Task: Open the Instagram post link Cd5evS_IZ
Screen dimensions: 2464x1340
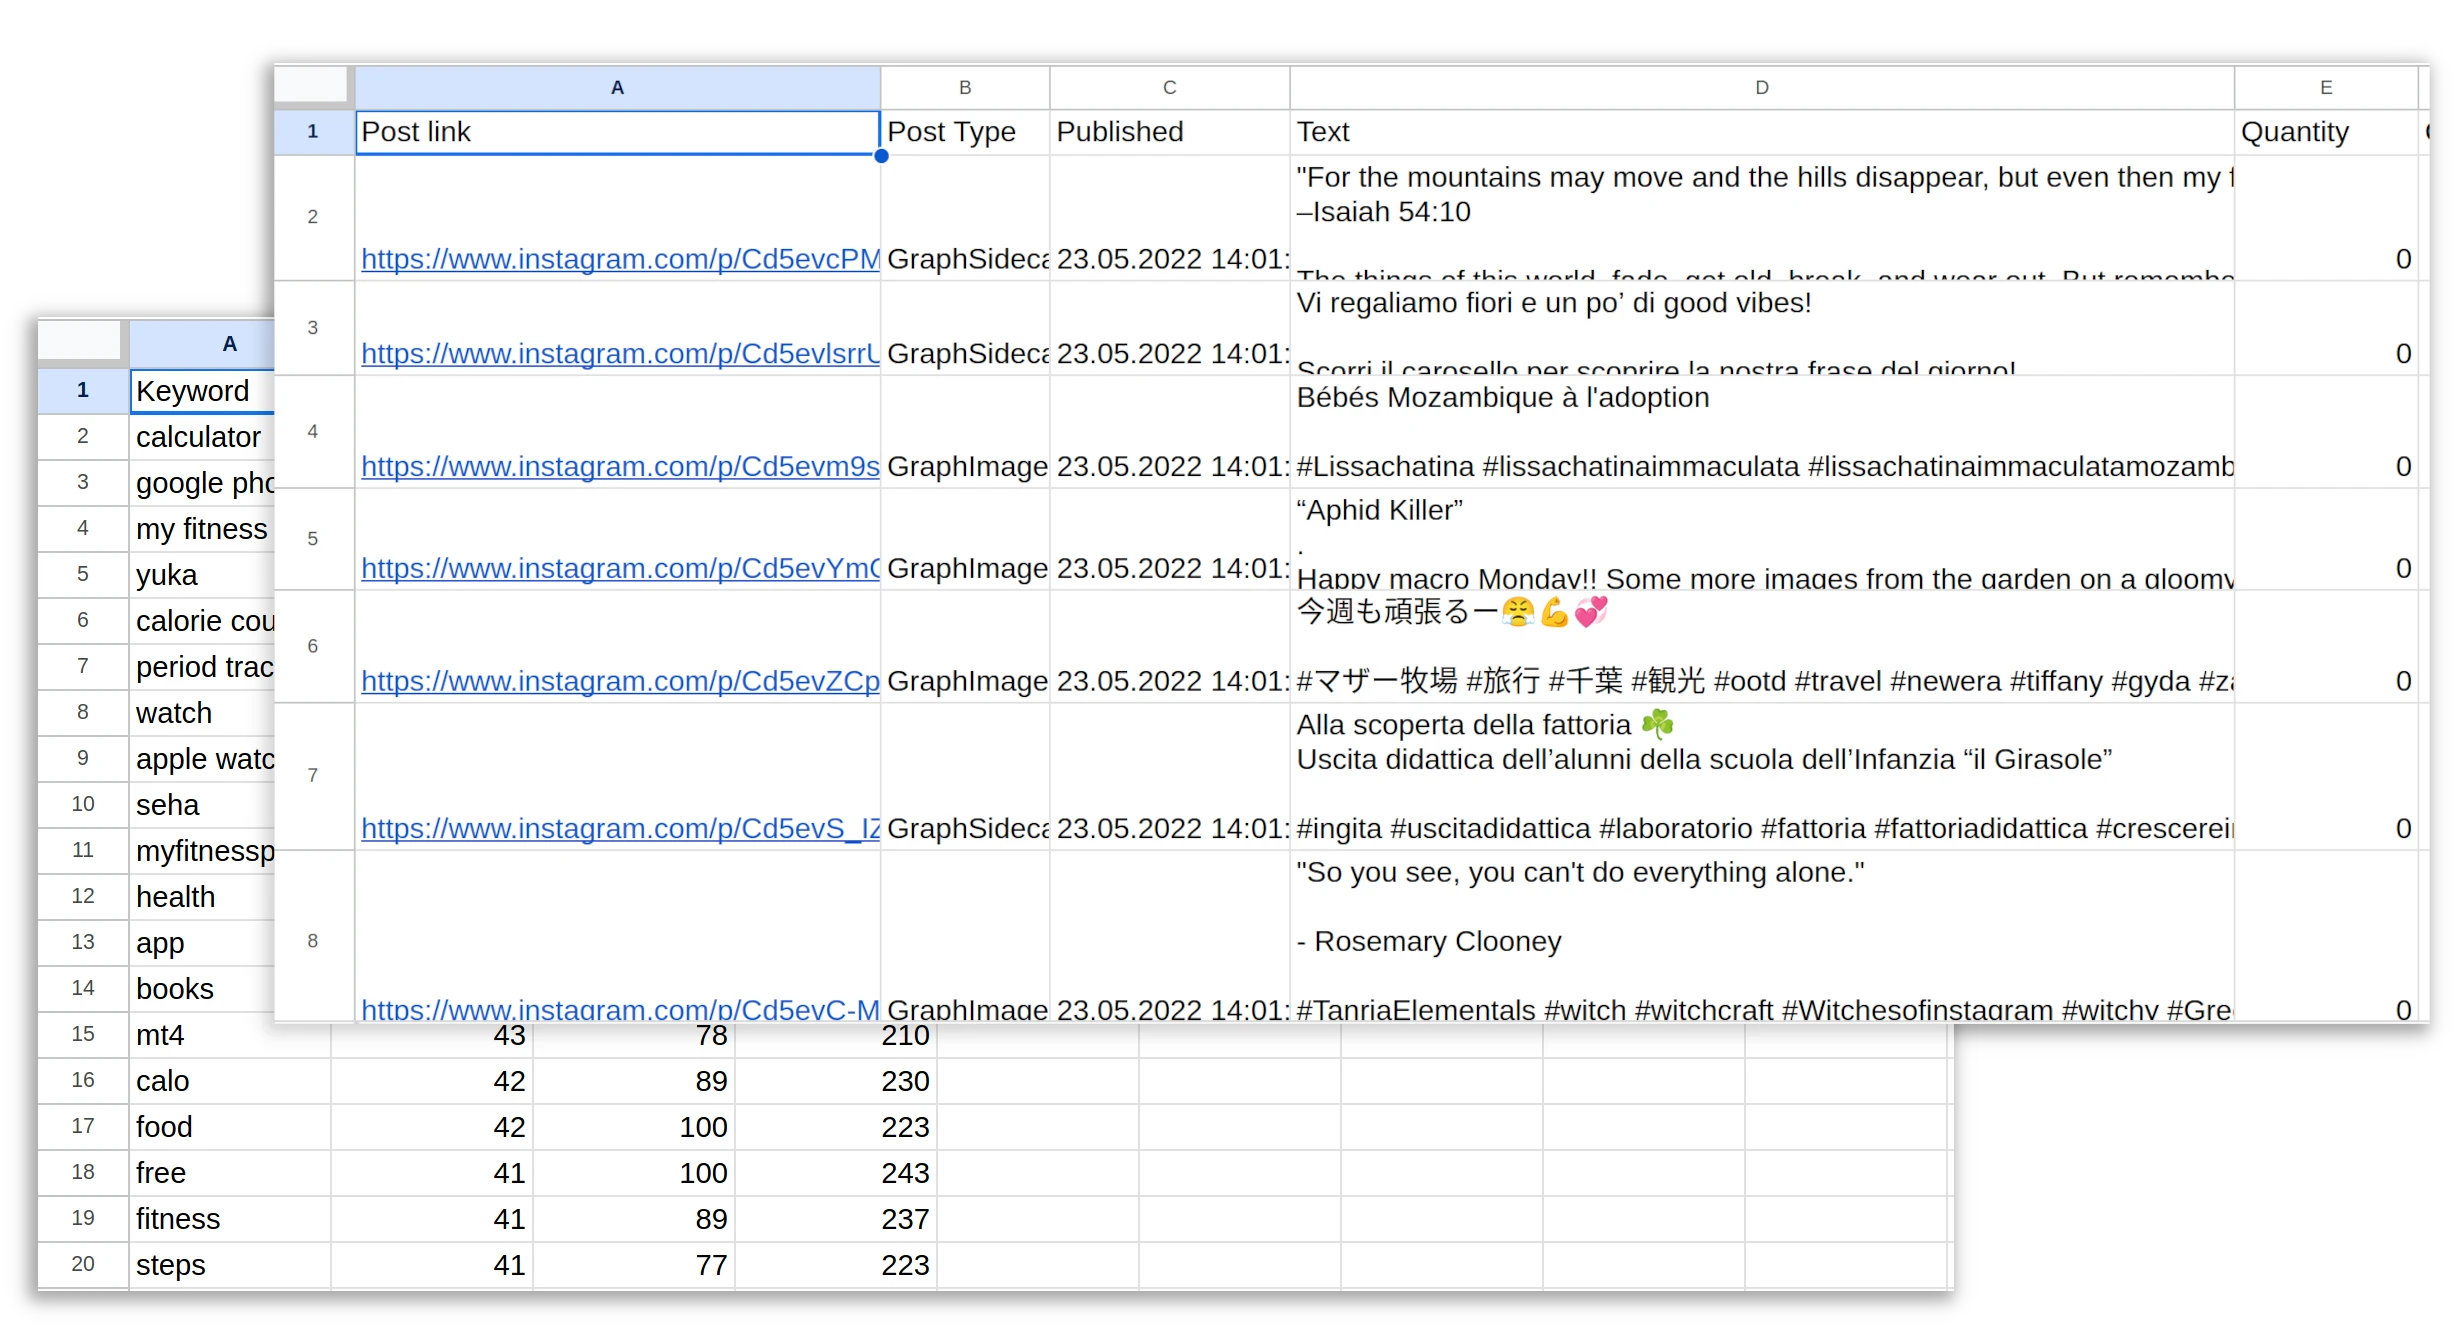Action: 618,828
